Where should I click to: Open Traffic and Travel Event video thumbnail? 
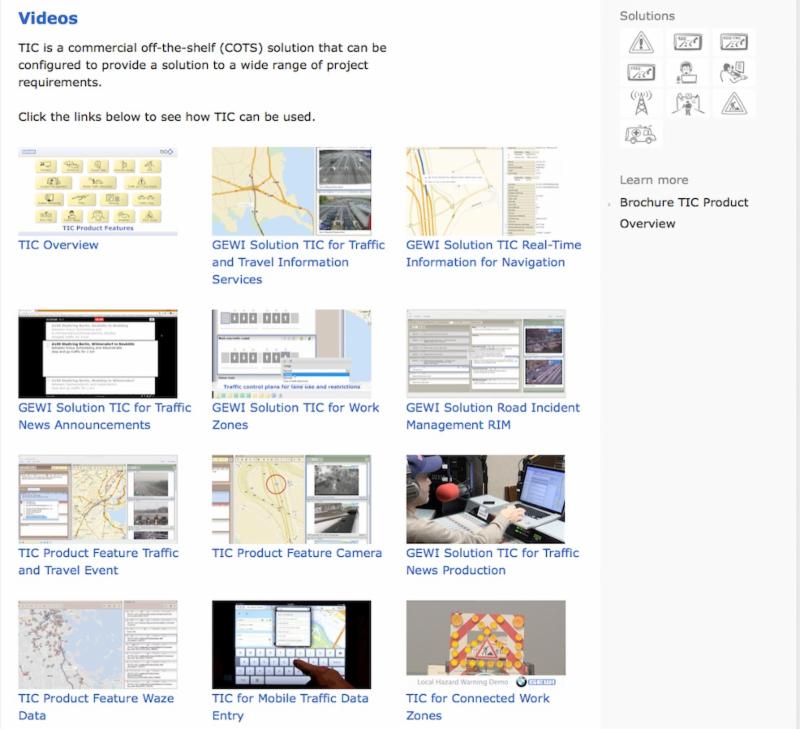(x=98, y=499)
